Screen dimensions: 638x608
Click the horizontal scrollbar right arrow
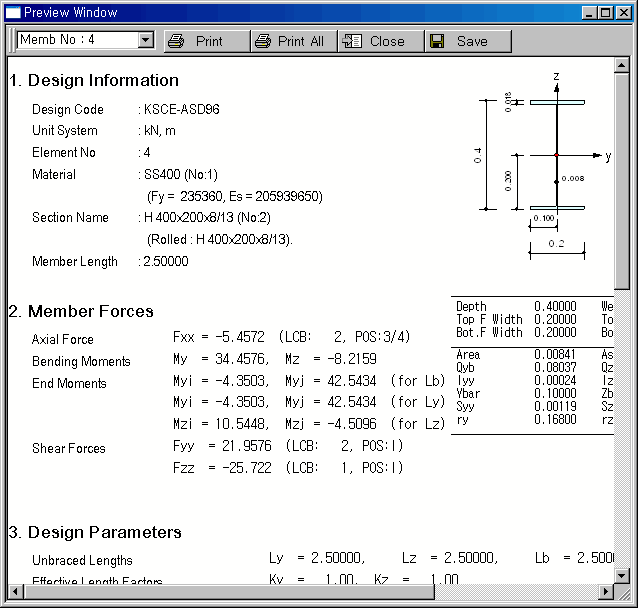(x=606, y=592)
